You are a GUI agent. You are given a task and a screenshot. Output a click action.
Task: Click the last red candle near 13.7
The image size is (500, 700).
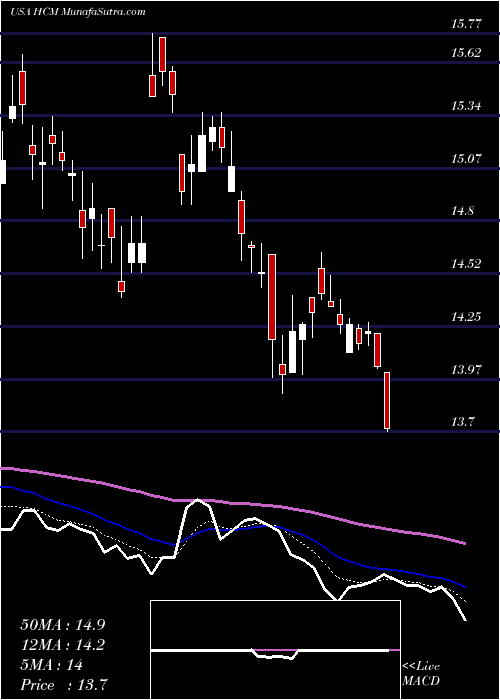click(388, 401)
